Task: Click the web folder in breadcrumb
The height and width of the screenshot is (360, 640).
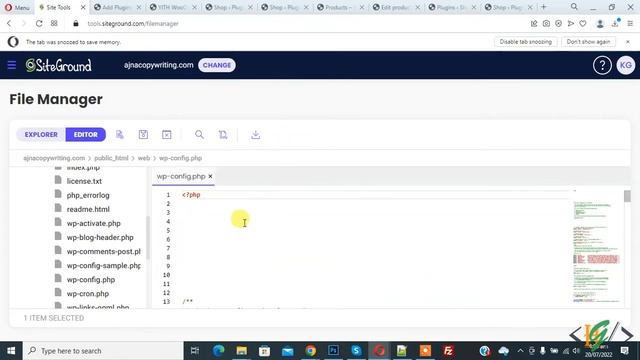Action: point(144,158)
